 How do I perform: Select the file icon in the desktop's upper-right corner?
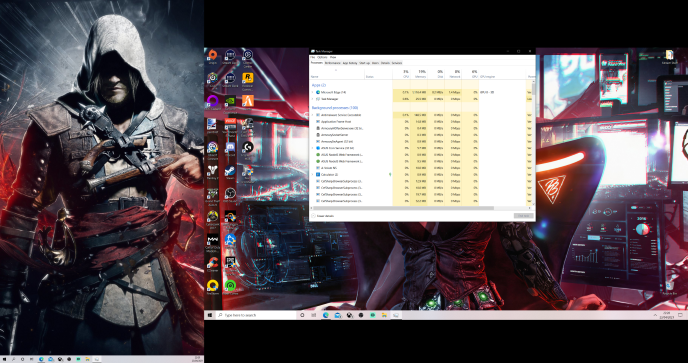(x=669, y=55)
